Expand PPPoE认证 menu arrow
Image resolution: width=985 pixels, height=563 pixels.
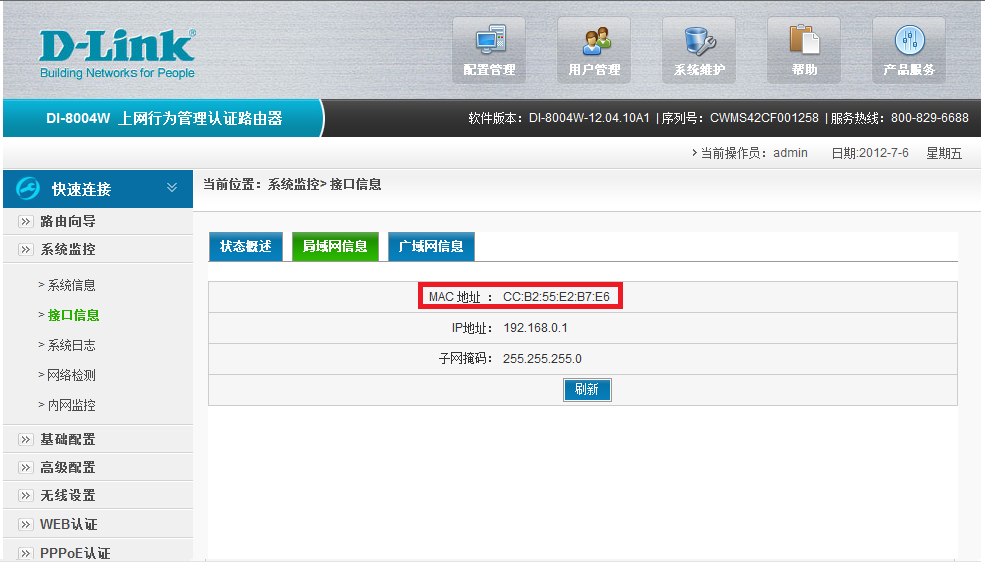point(25,554)
